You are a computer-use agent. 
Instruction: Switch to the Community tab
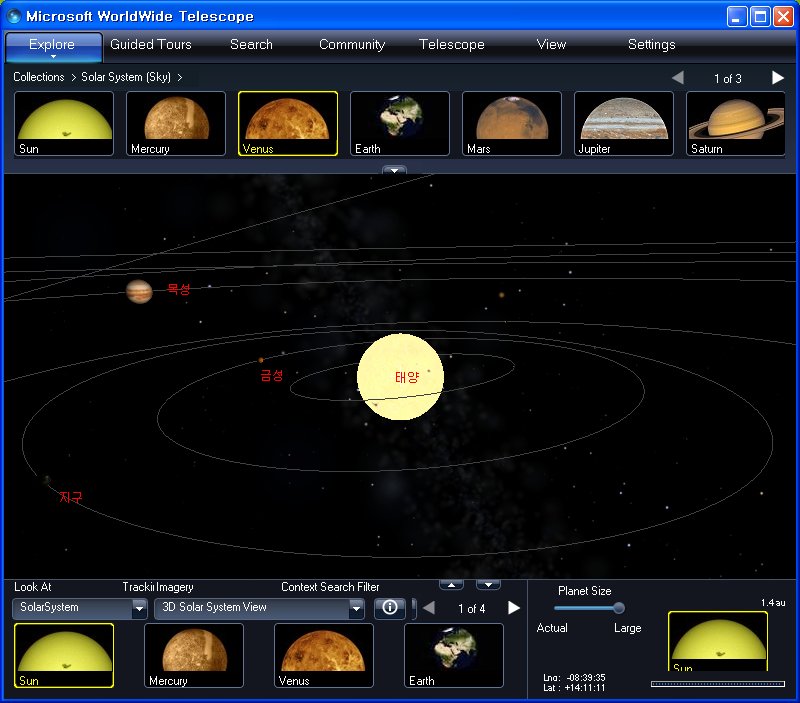pyautogui.click(x=352, y=44)
